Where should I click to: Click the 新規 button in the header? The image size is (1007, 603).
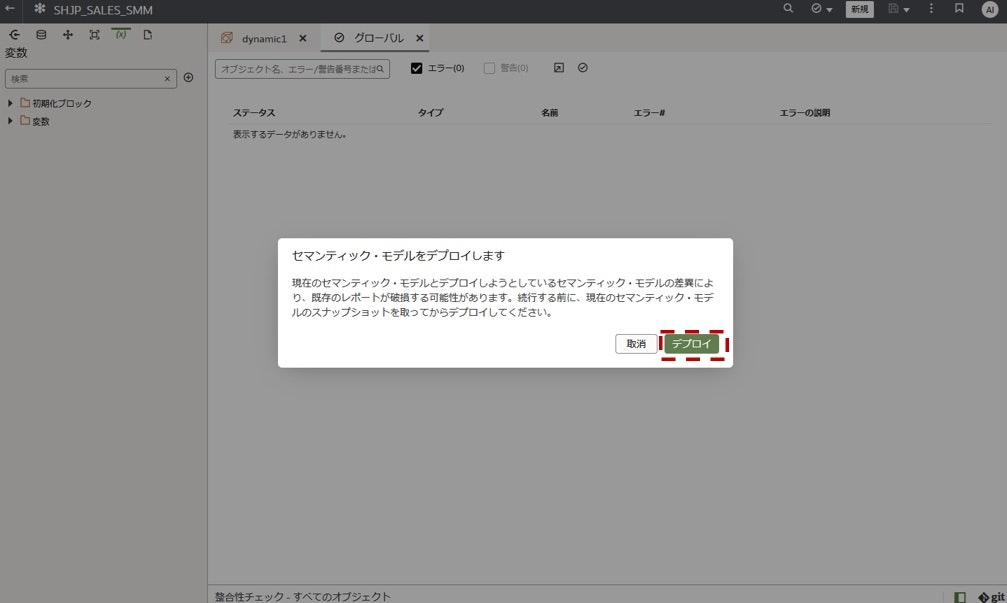pos(859,9)
